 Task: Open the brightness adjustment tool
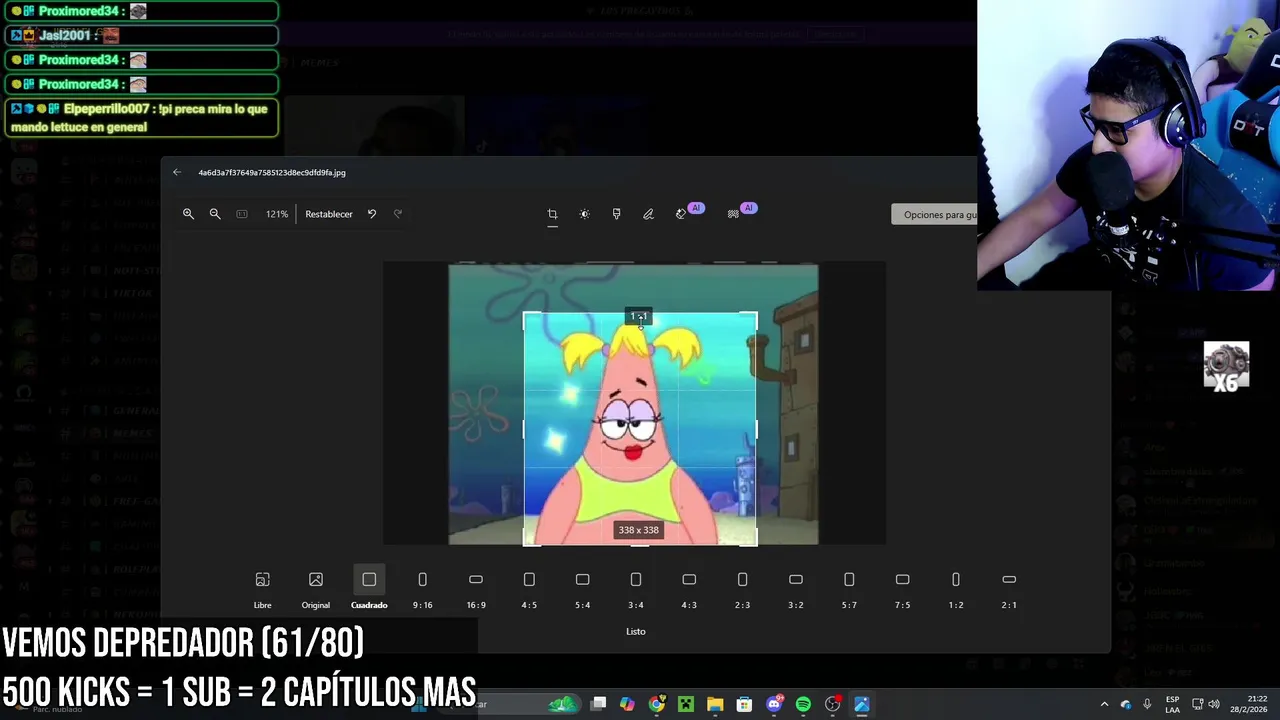[584, 214]
